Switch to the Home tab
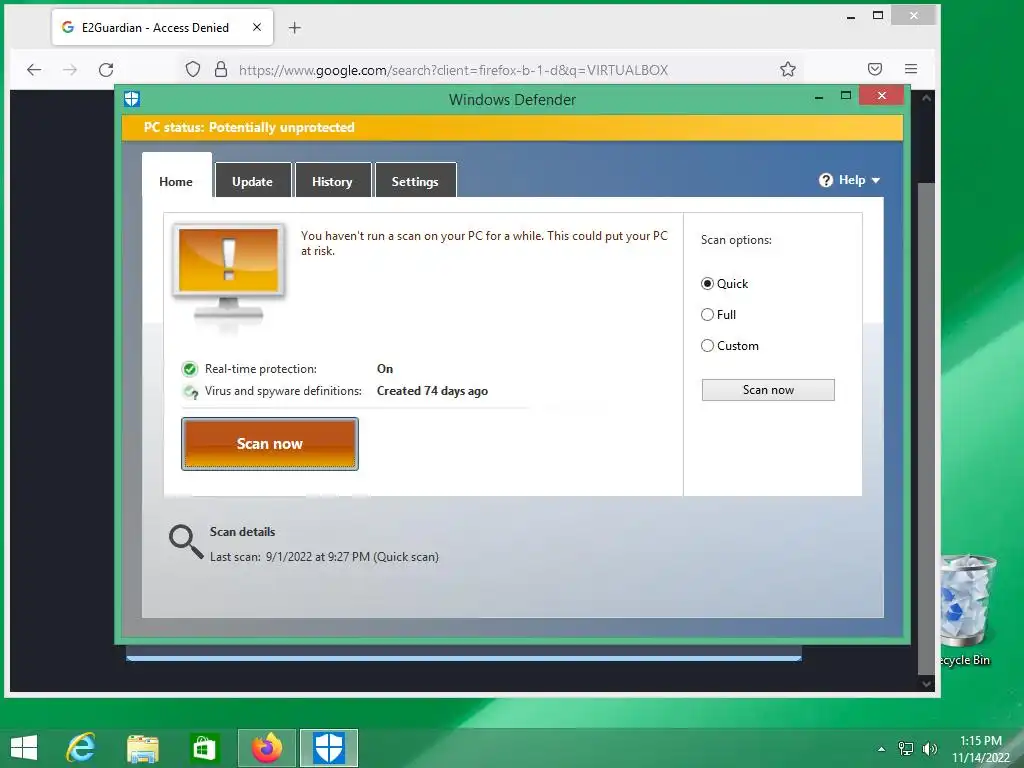Viewport: 1024px width, 768px height. coord(176,182)
